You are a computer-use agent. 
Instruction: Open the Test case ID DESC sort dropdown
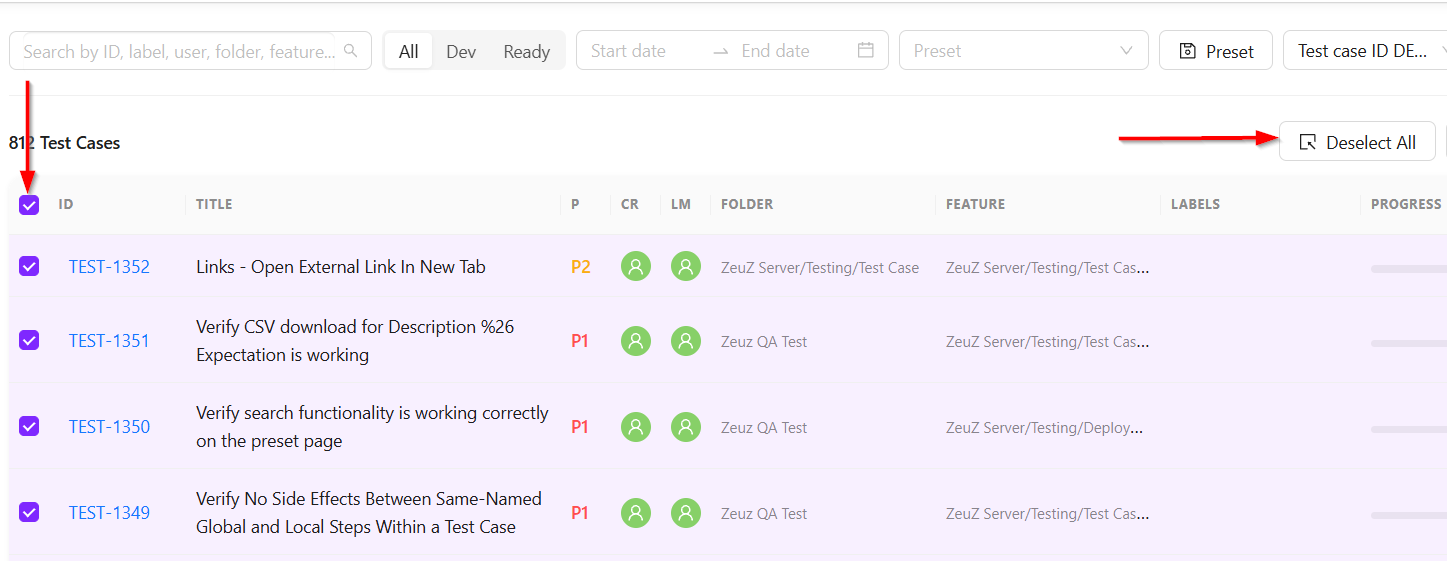pyautogui.click(x=1365, y=51)
